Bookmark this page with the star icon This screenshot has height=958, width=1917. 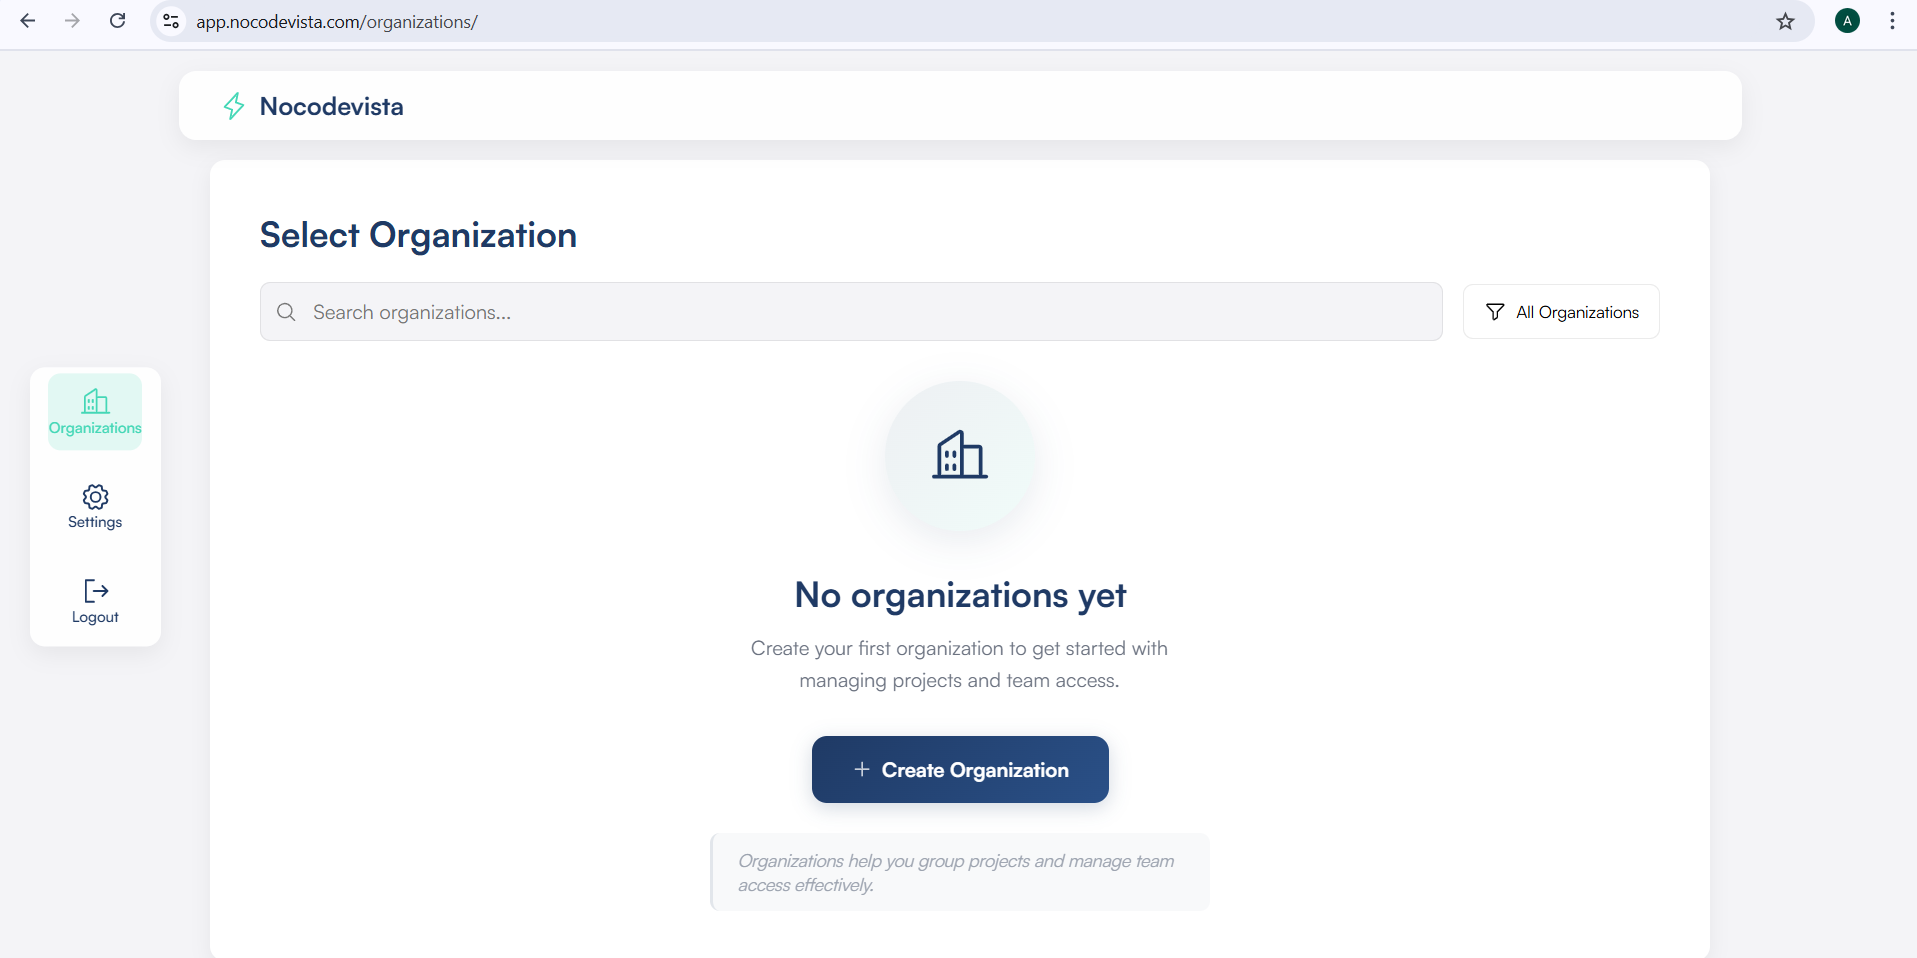tap(1785, 21)
